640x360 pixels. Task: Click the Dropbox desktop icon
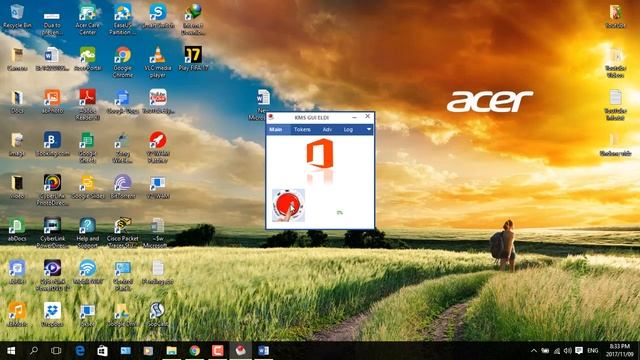pos(52,314)
